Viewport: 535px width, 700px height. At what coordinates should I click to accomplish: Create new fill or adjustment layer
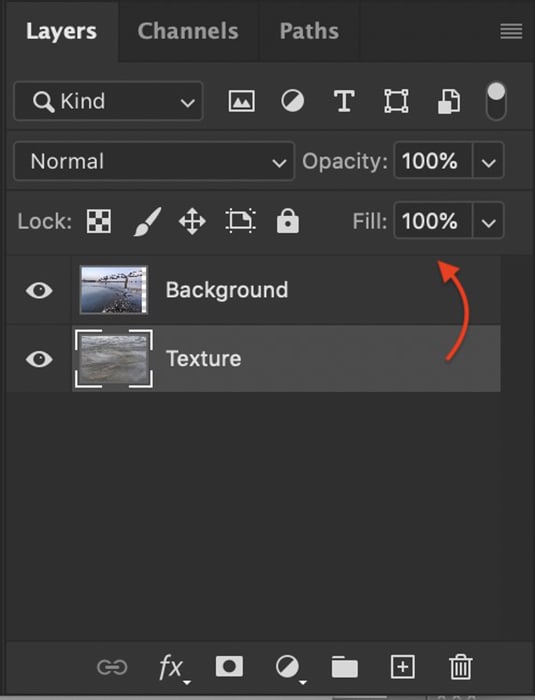[289, 668]
